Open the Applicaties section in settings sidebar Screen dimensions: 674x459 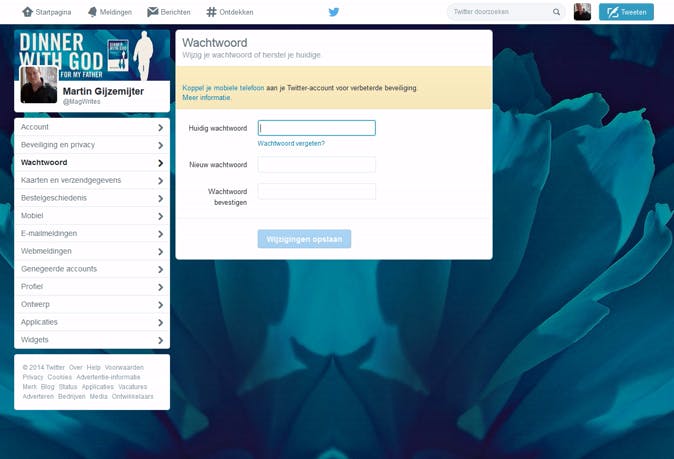pos(92,322)
